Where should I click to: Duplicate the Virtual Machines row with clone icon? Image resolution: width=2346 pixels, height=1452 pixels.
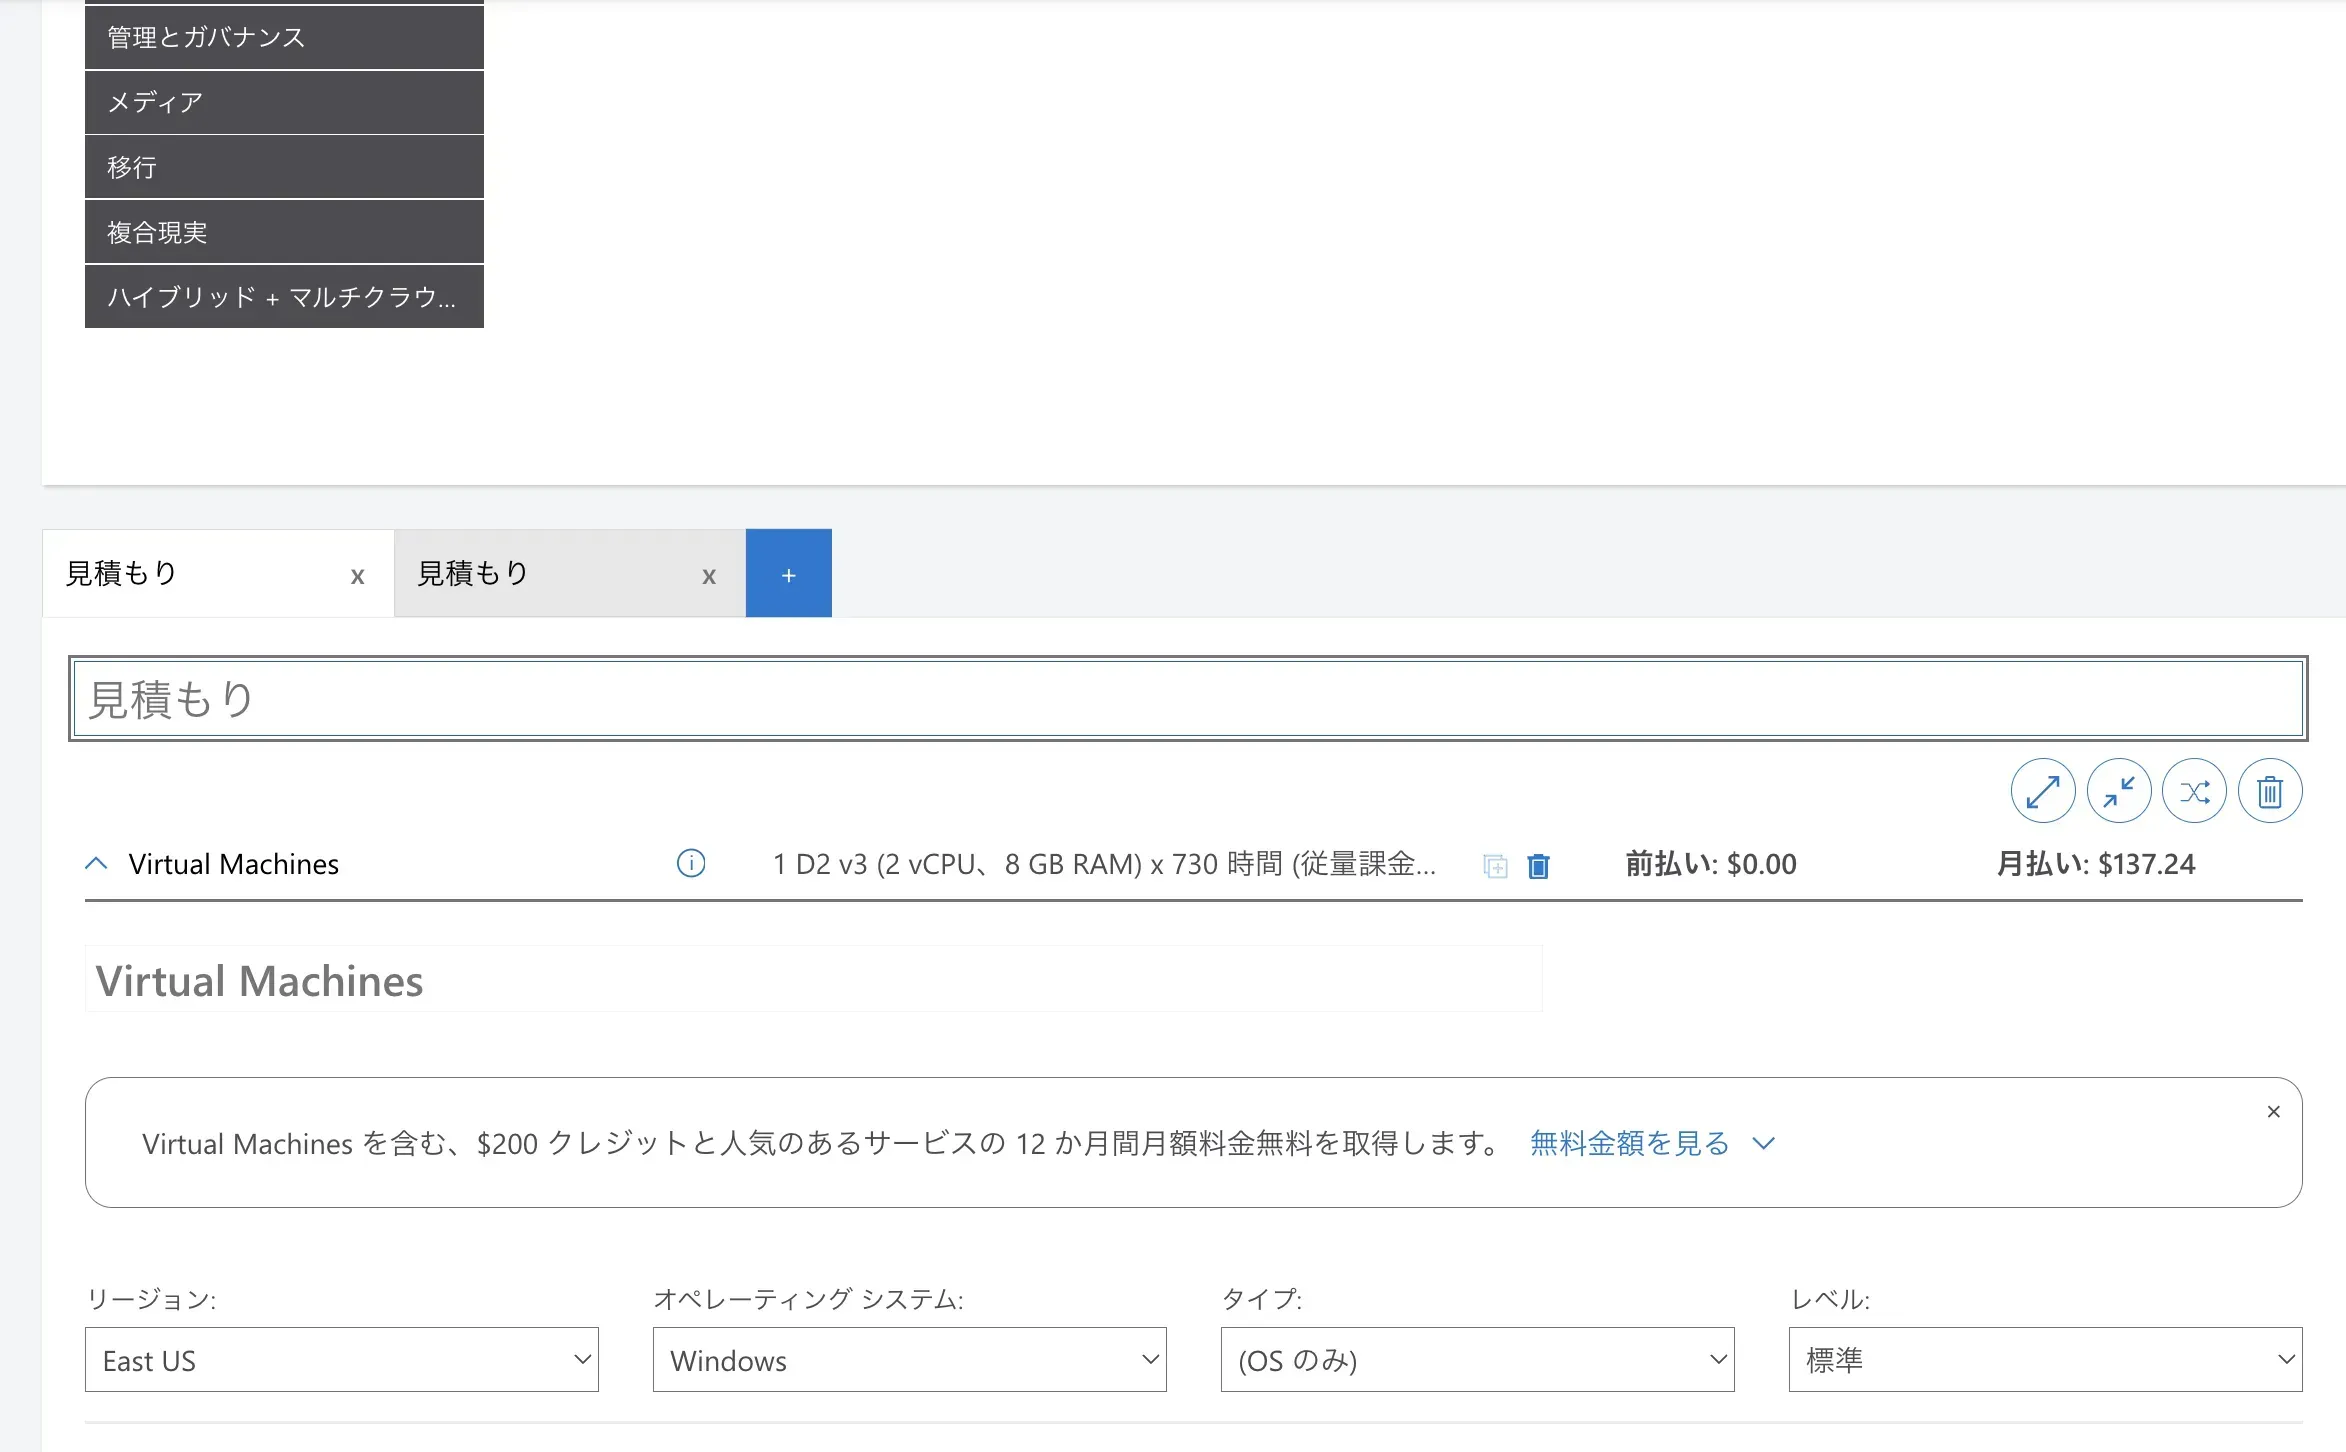tap(1495, 866)
